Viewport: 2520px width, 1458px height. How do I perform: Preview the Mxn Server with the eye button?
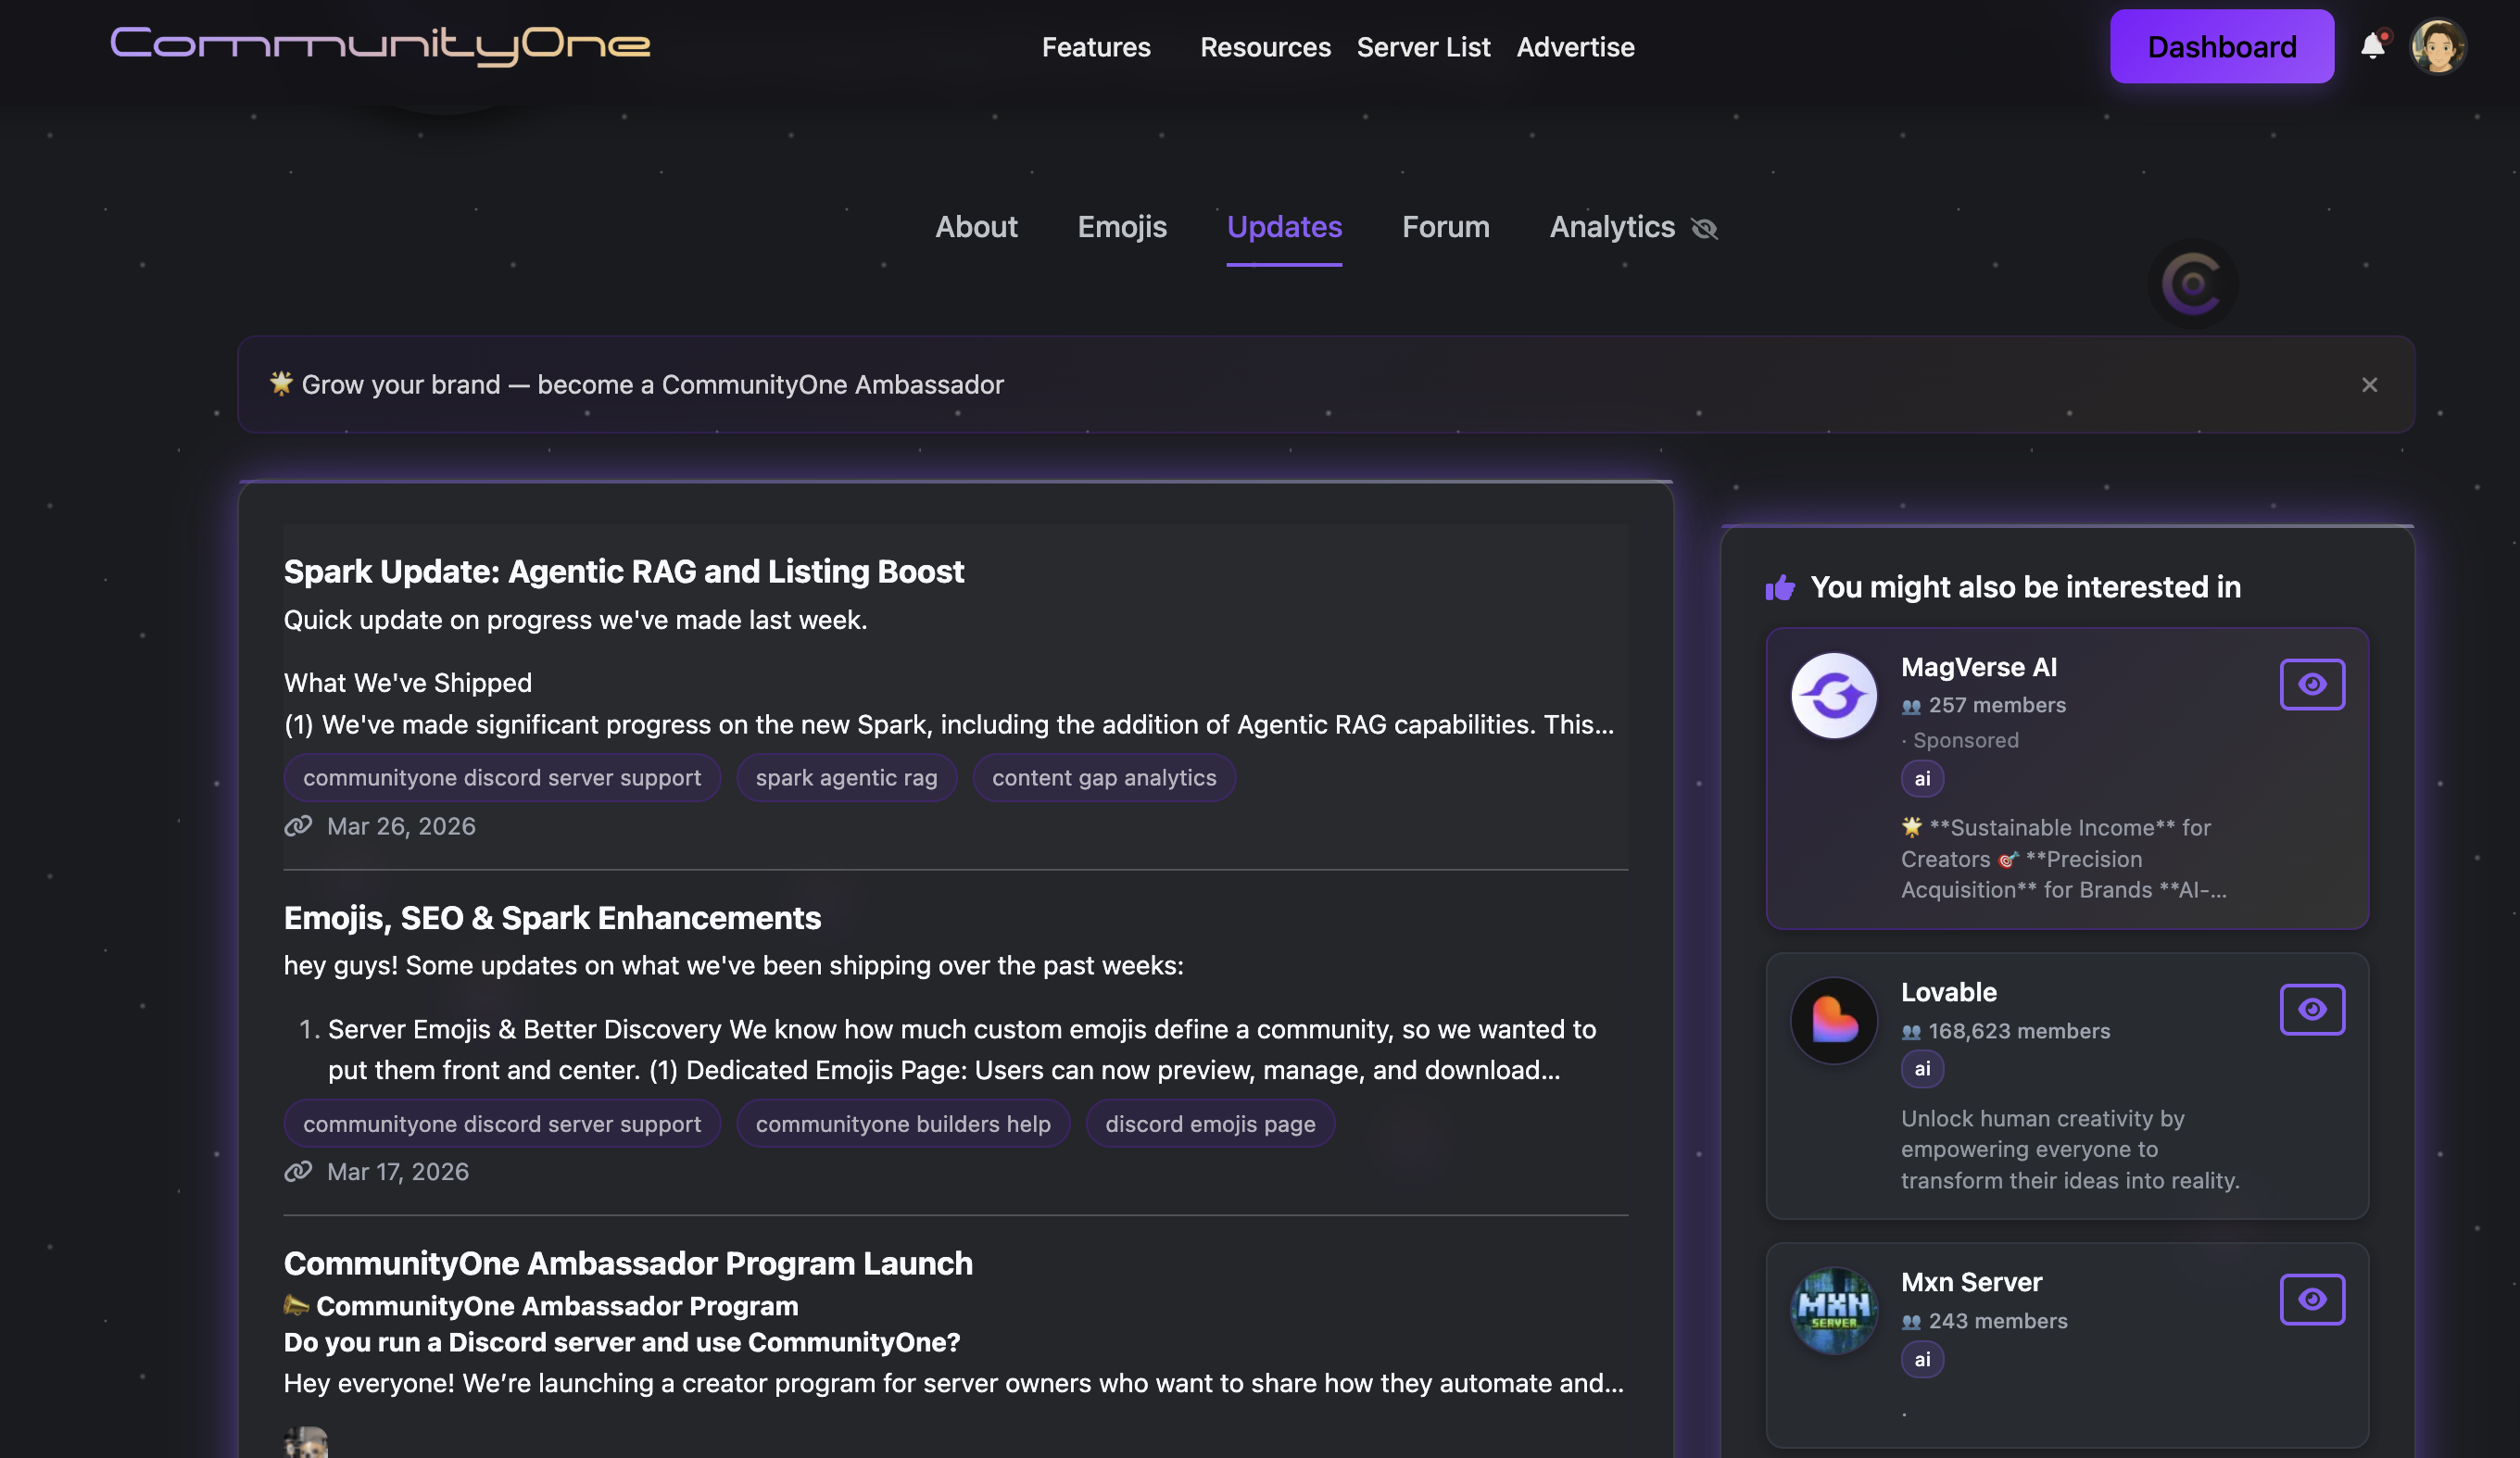(2312, 1299)
